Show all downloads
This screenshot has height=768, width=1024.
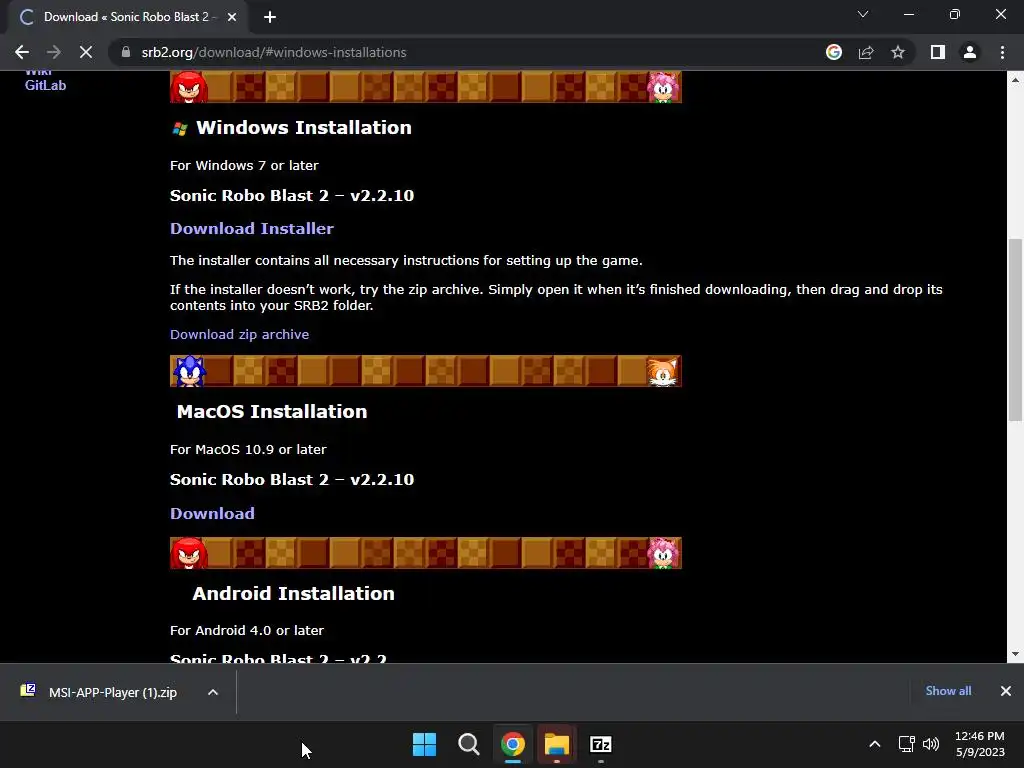[x=948, y=691]
